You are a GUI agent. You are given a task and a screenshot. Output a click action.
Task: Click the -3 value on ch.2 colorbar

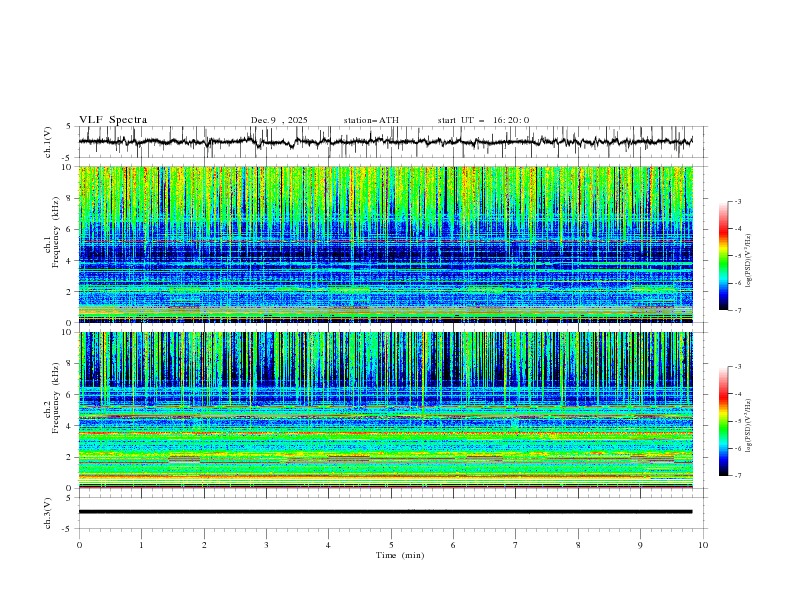(738, 368)
